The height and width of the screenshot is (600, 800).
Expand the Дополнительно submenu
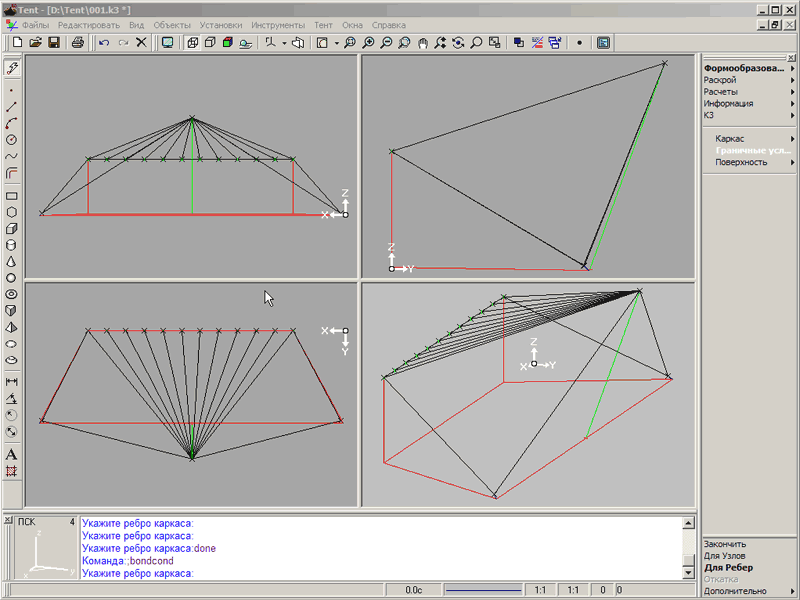point(749,591)
